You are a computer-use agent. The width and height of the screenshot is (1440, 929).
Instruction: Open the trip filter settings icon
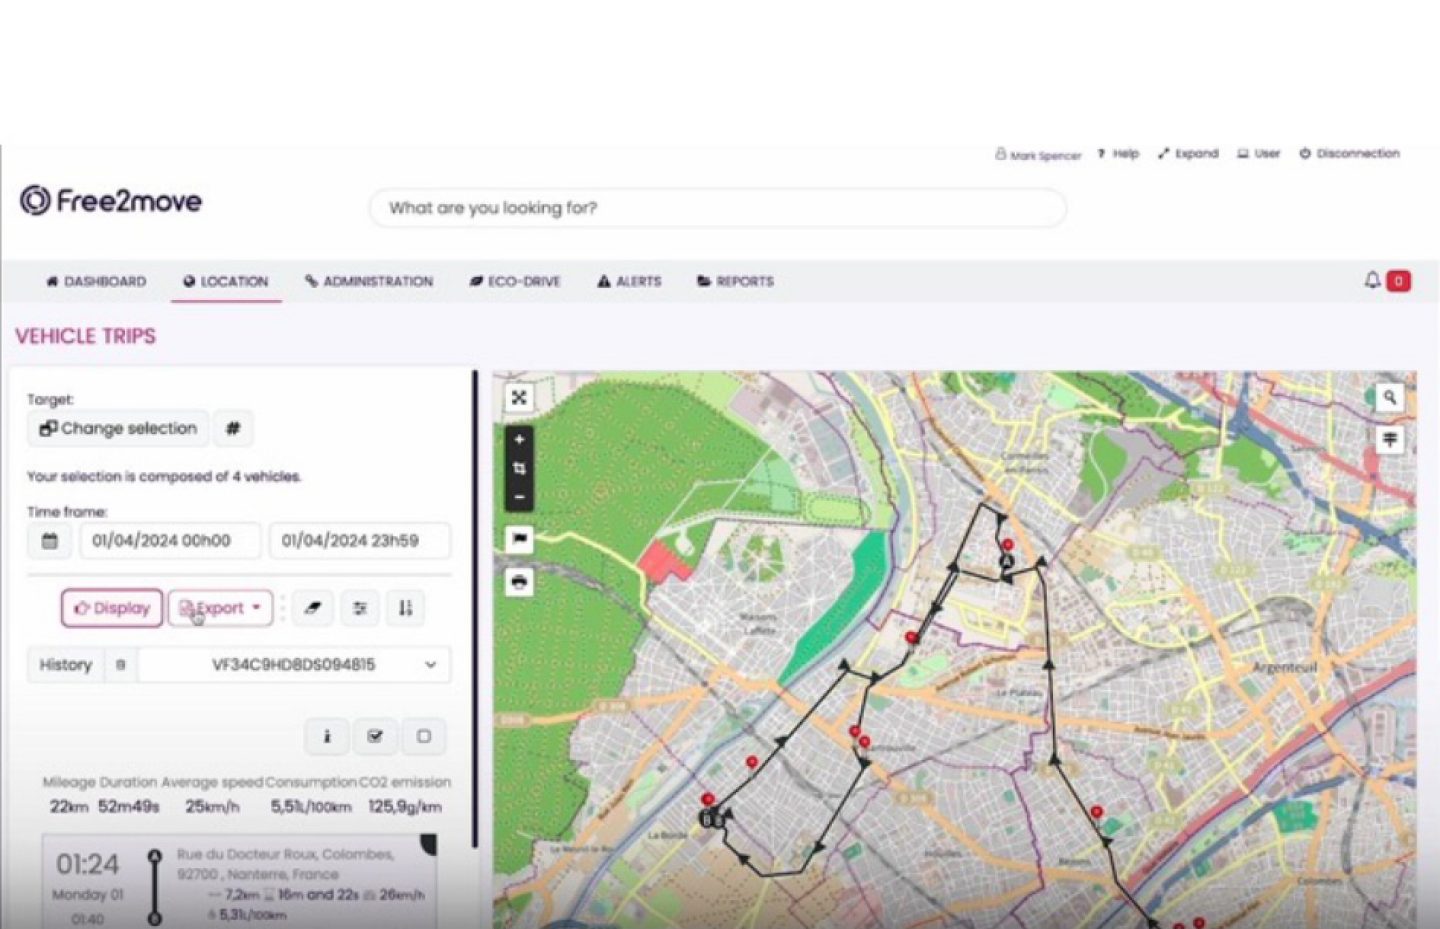(x=359, y=607)
